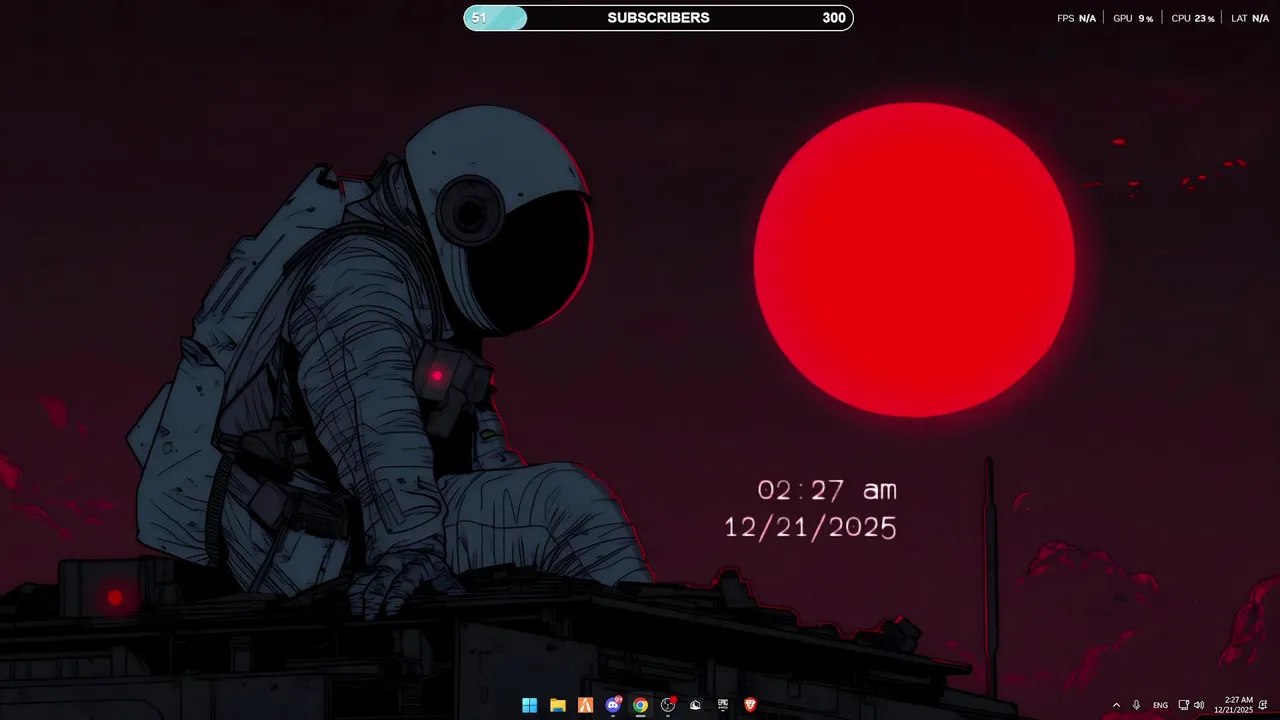1280x720 pixels.
Task: Open File Explorer from the taskbar
Action: [558, 705]
